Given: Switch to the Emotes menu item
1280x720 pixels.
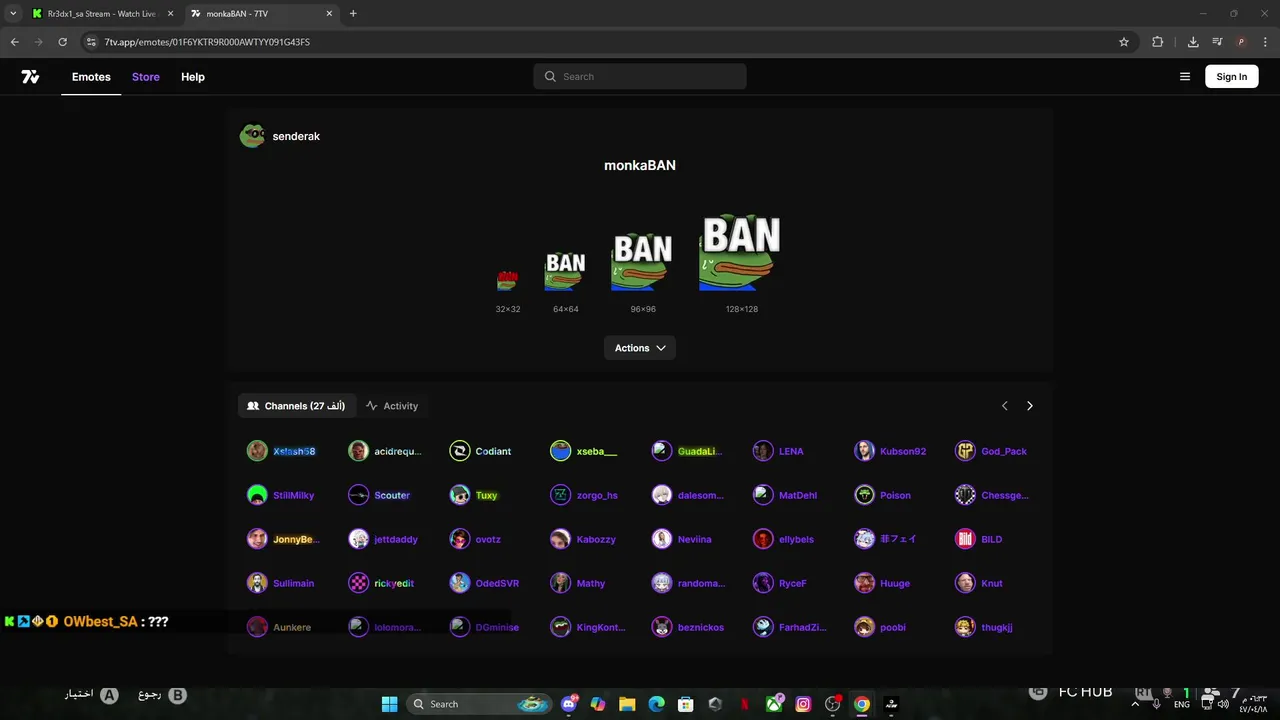Looking at the screenshot, I should (91, 77).
